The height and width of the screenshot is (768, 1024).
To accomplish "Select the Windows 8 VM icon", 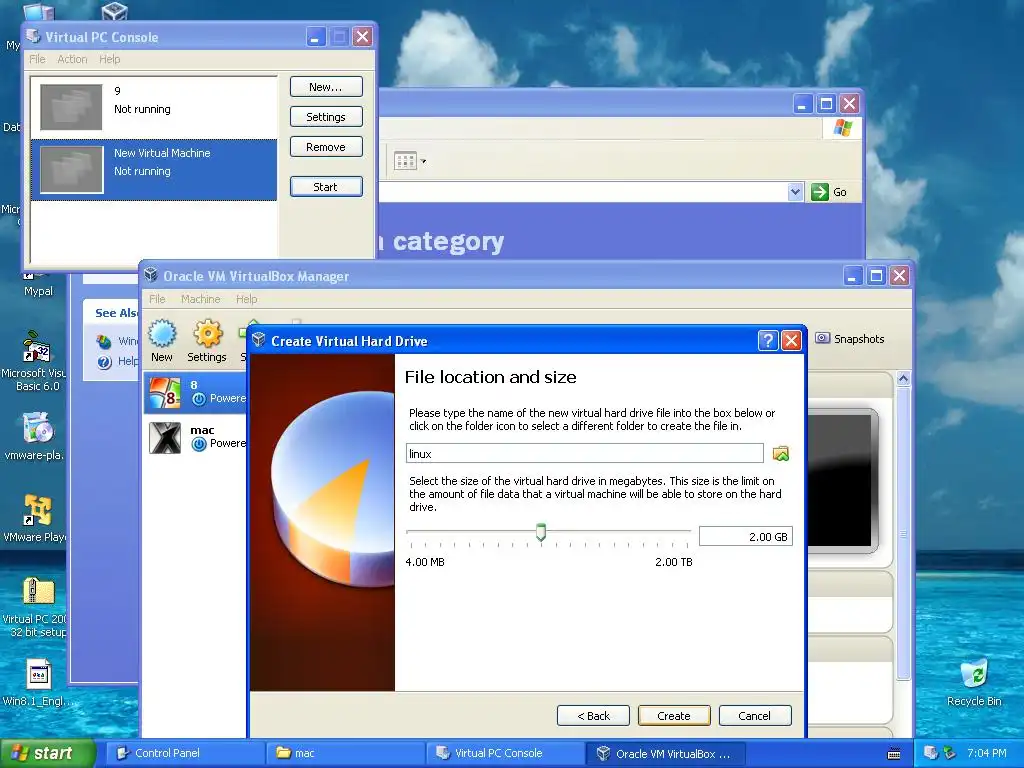I will coord(165,392).
